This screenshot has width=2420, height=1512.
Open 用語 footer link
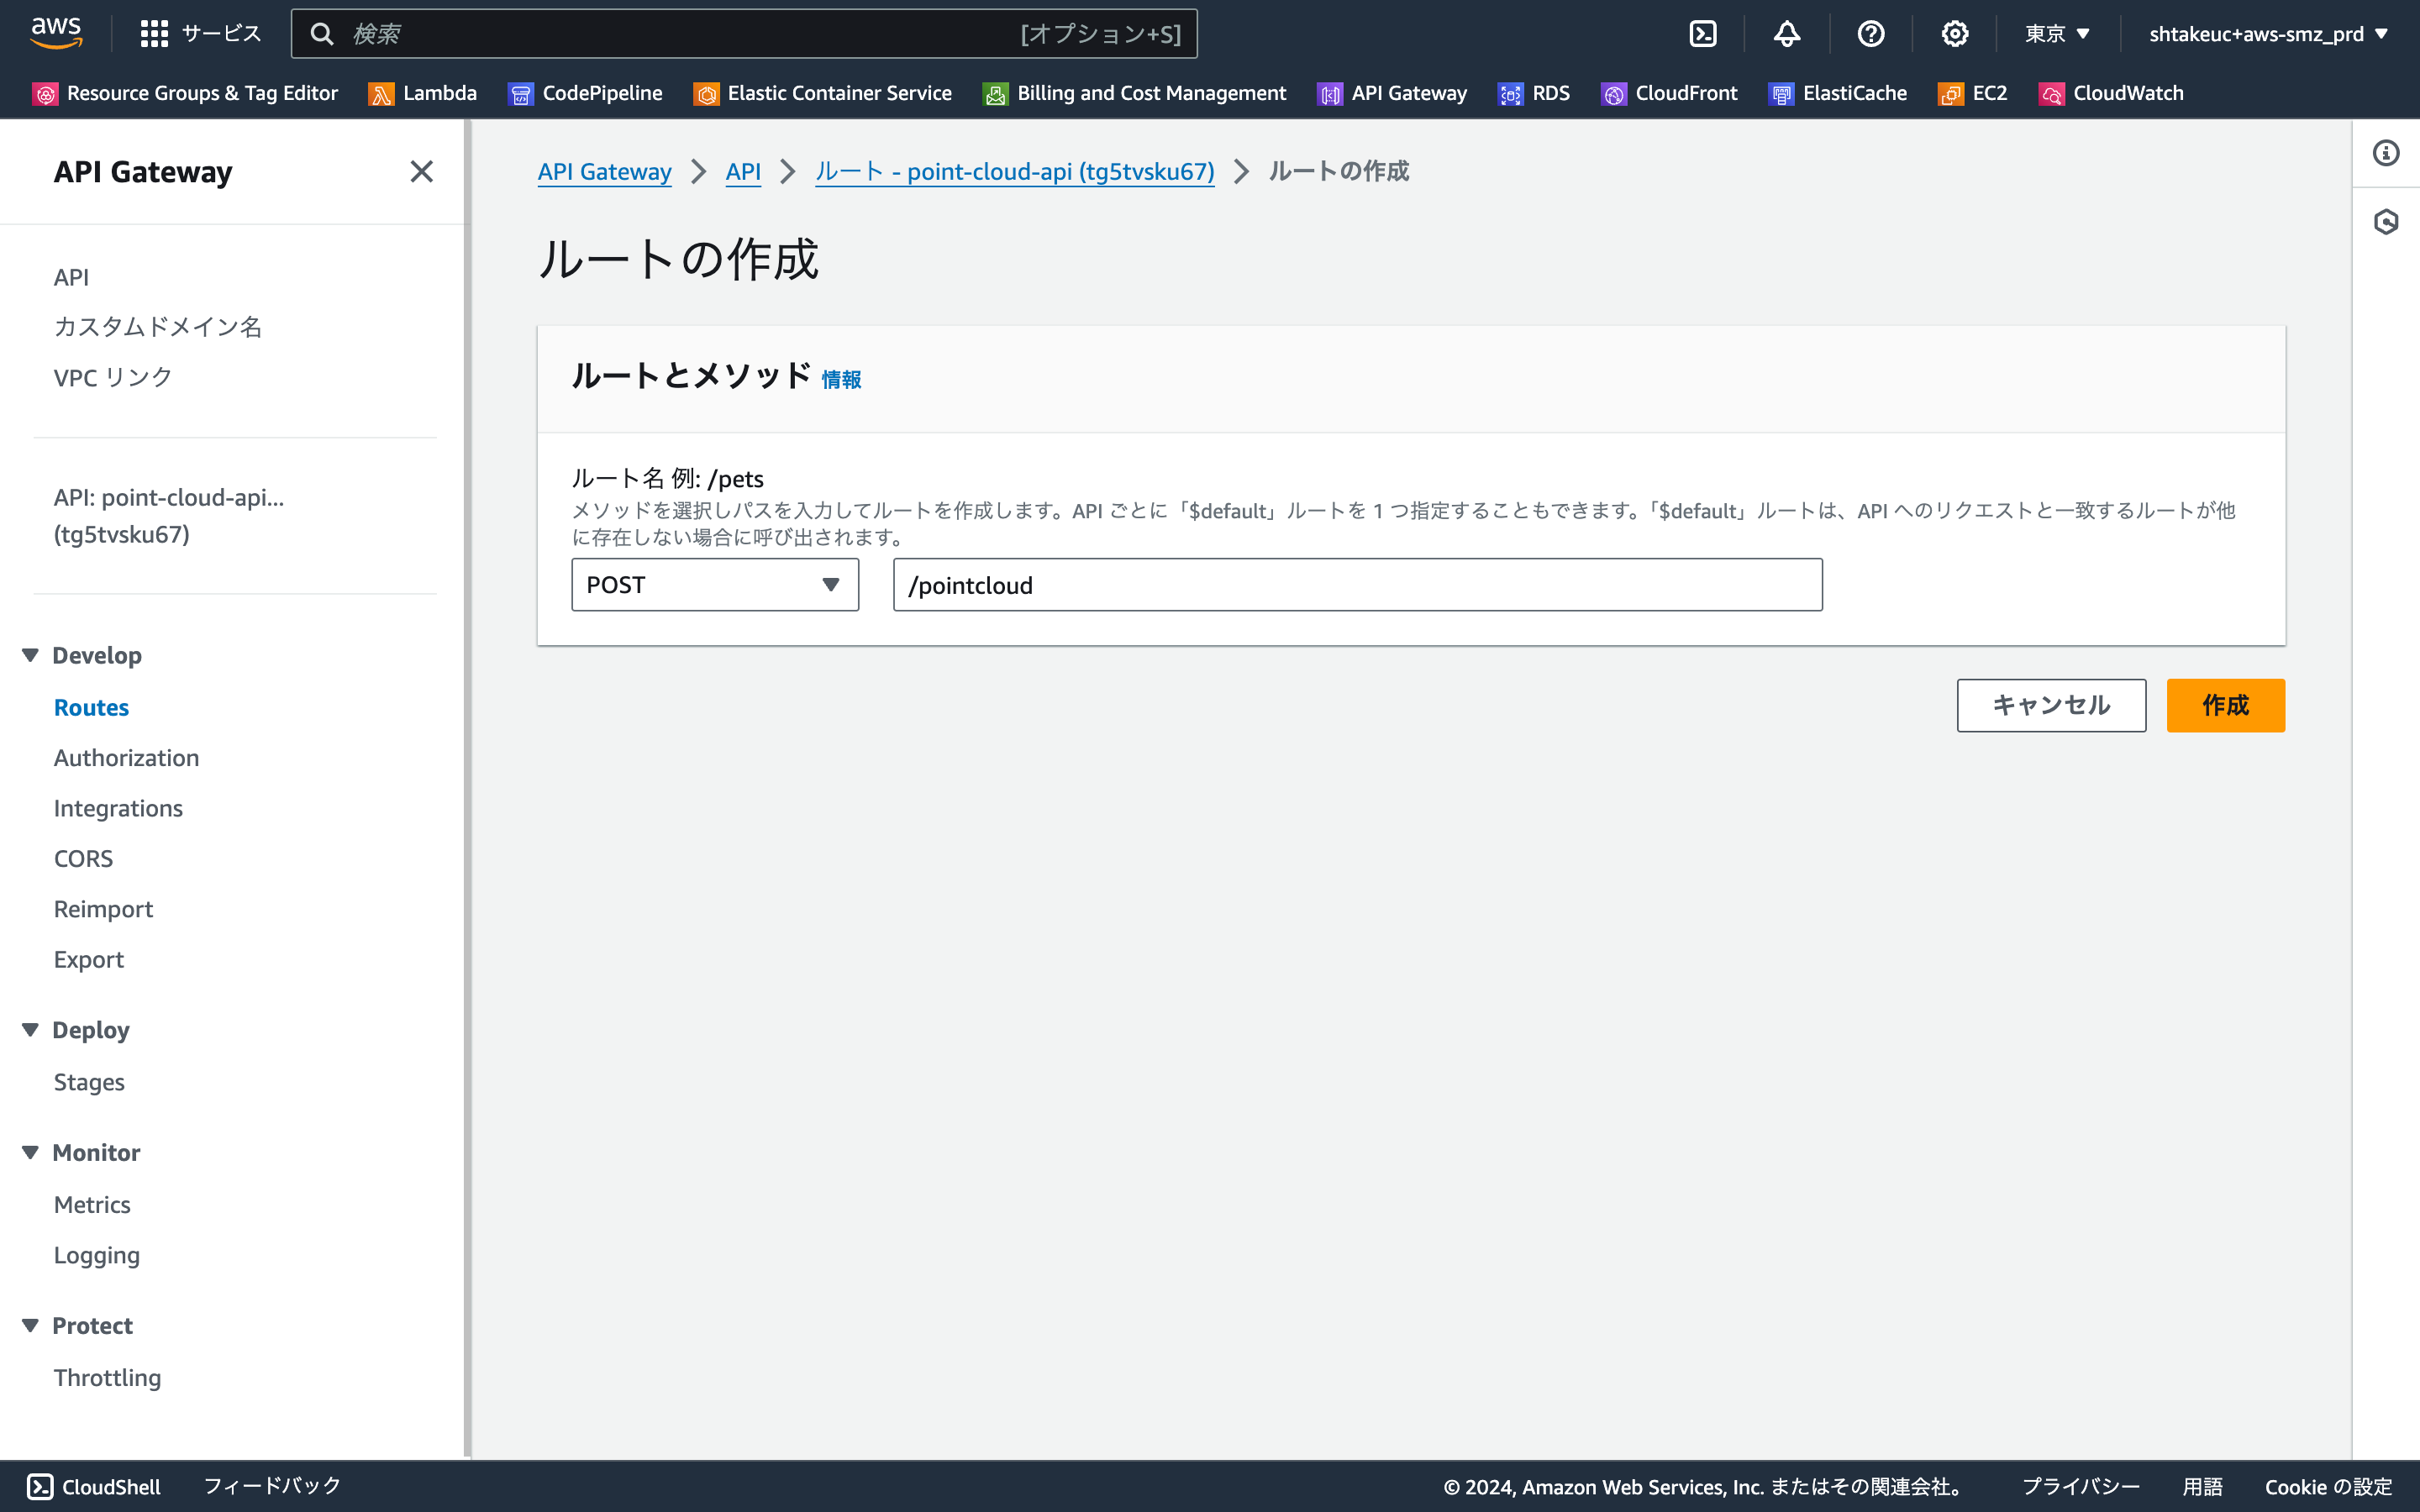pyautogui.click(x=2202, y=1487)
